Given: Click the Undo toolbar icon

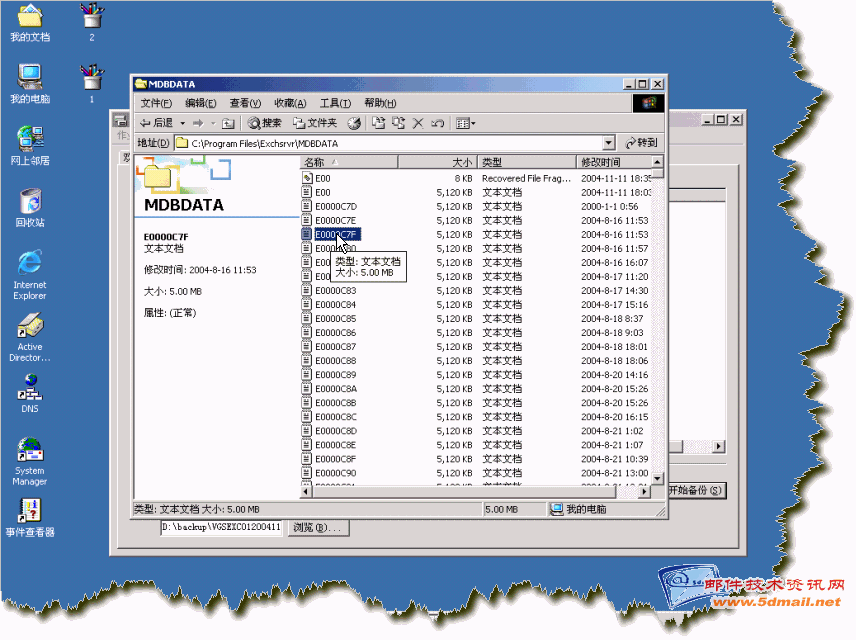Looking at the screenshot, I should 439,123.
